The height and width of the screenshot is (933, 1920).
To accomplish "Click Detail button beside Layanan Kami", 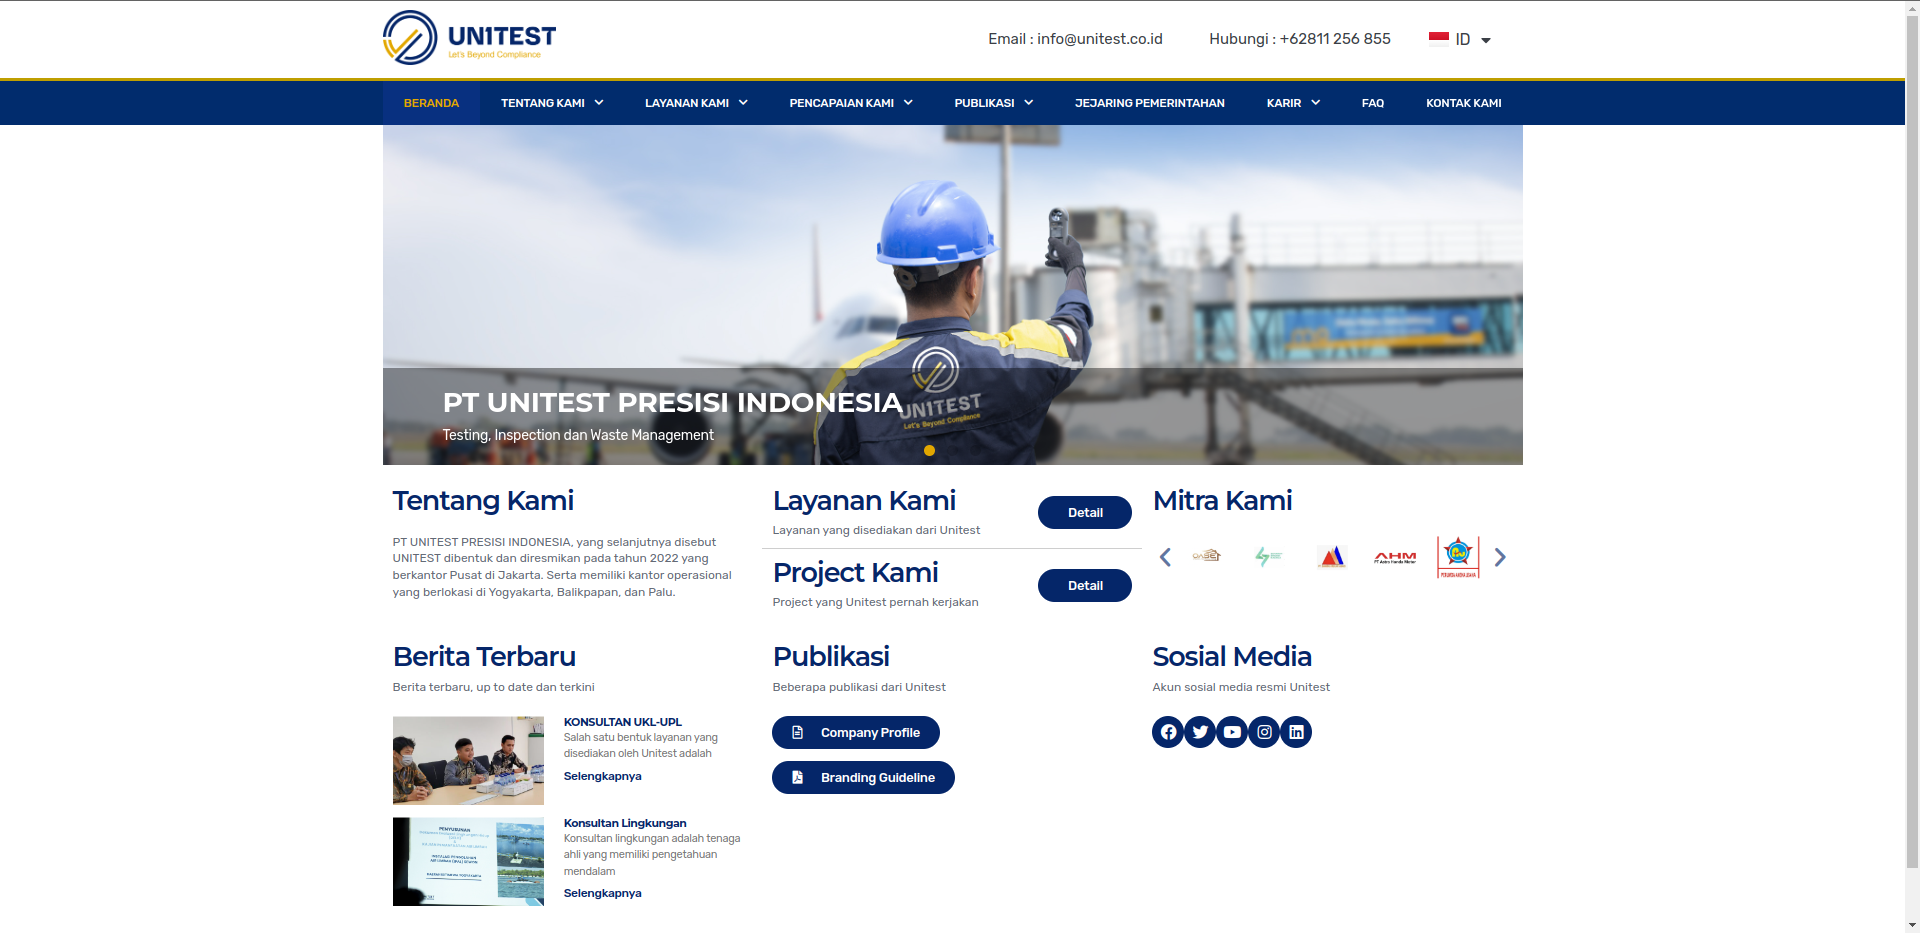I will coord(1084,512).
